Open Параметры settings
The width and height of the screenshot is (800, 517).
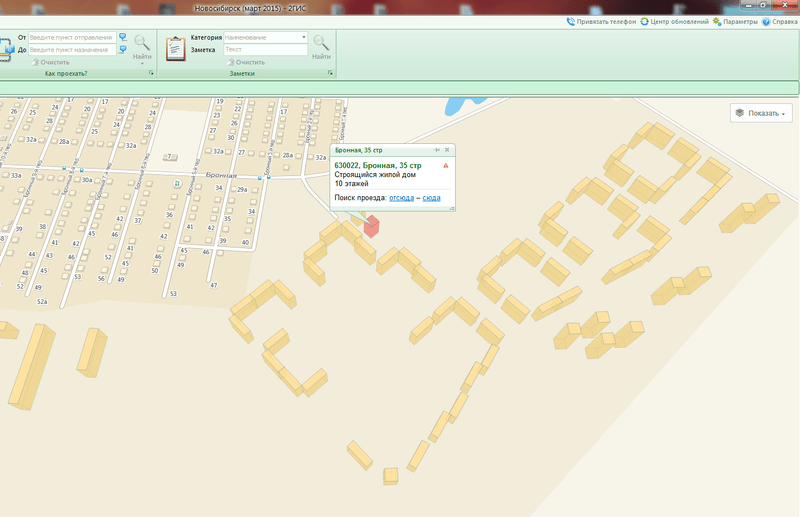pos(717,21)
